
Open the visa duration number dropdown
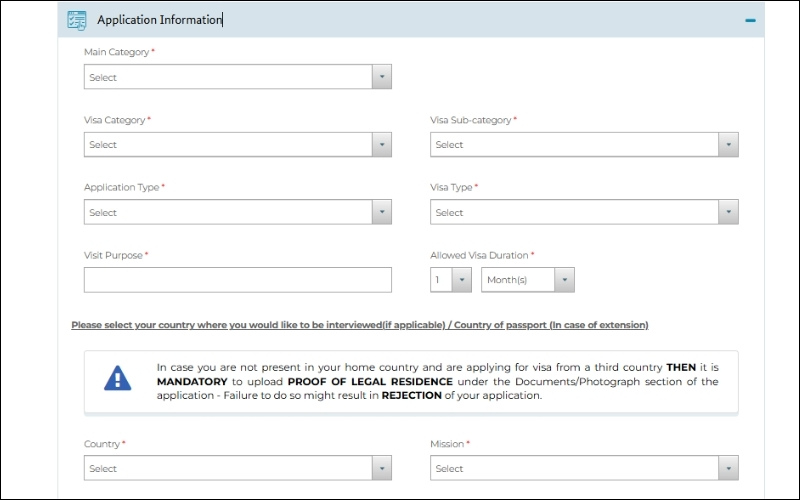pyautogui.click(x=450, y=280)
